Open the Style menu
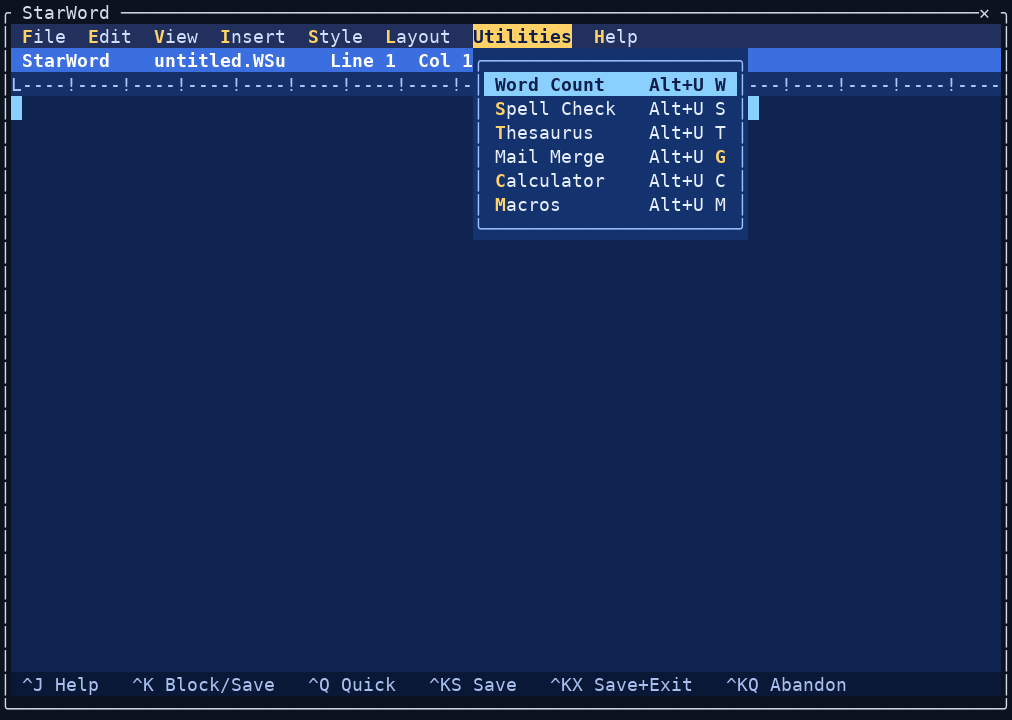The height and width of the screenshot is (720, 1012). 335,37
